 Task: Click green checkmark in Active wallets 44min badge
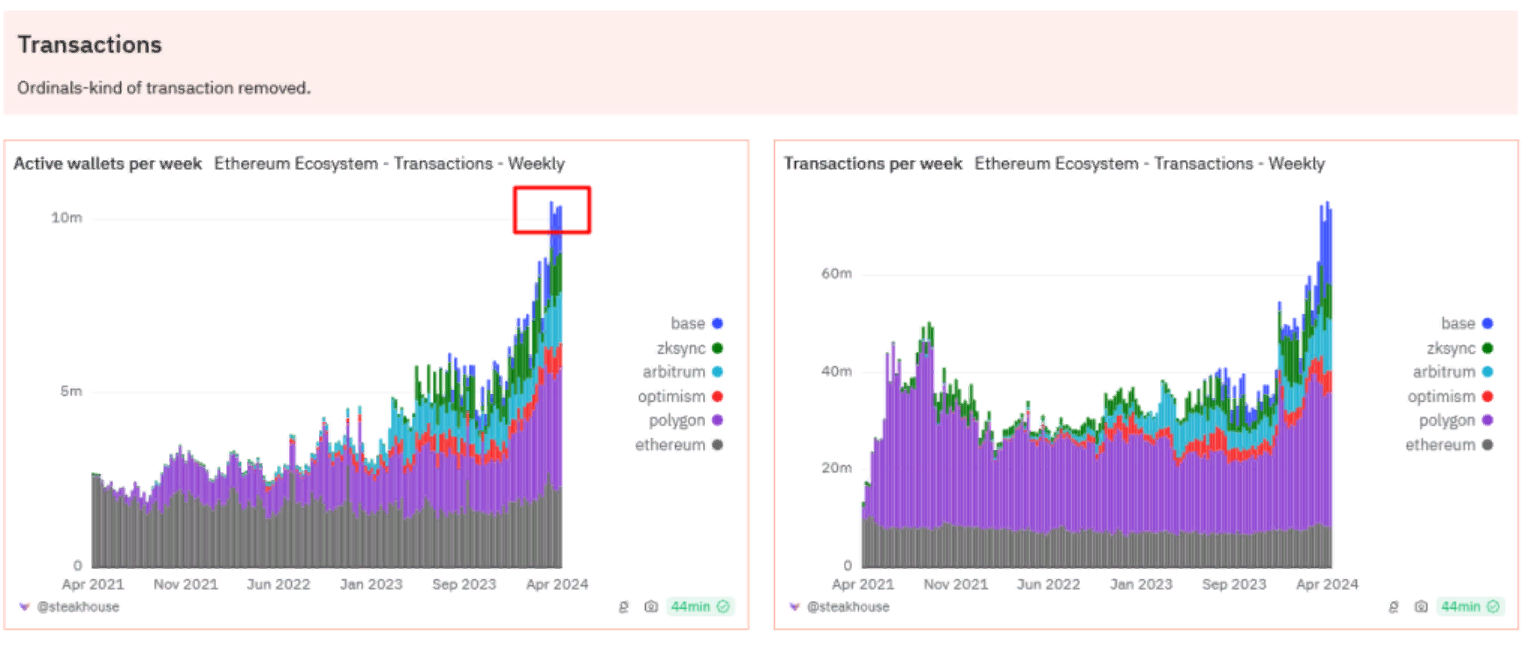point(723,607)
